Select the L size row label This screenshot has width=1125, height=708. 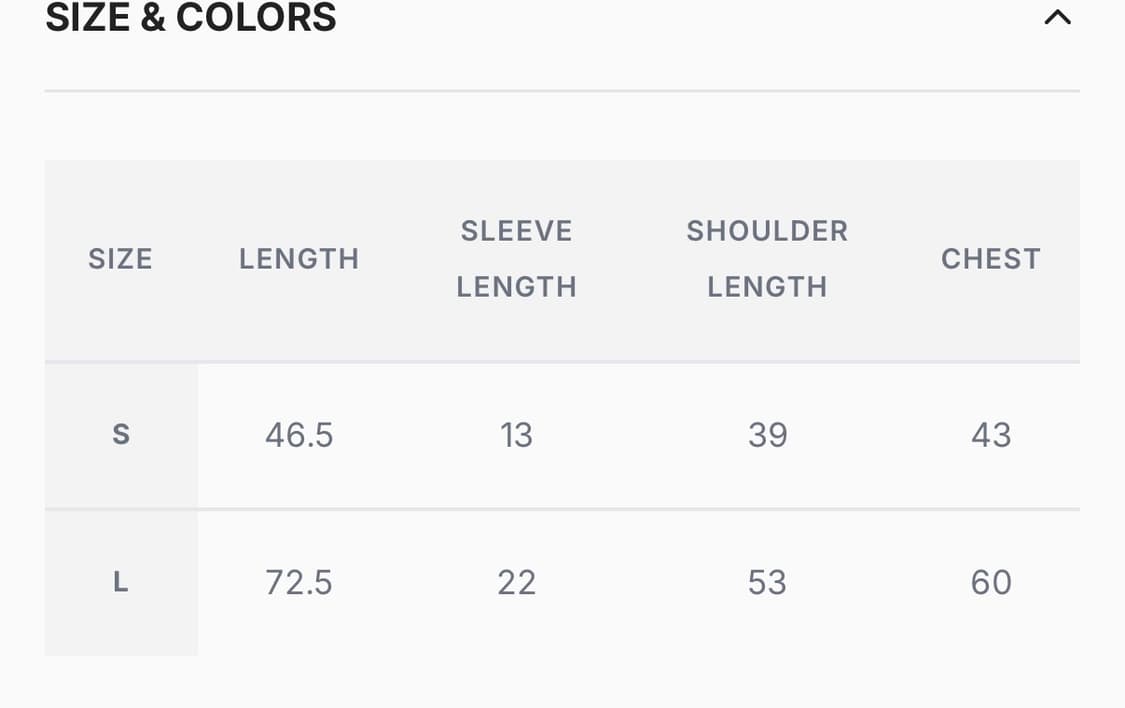tap(121, 582)
